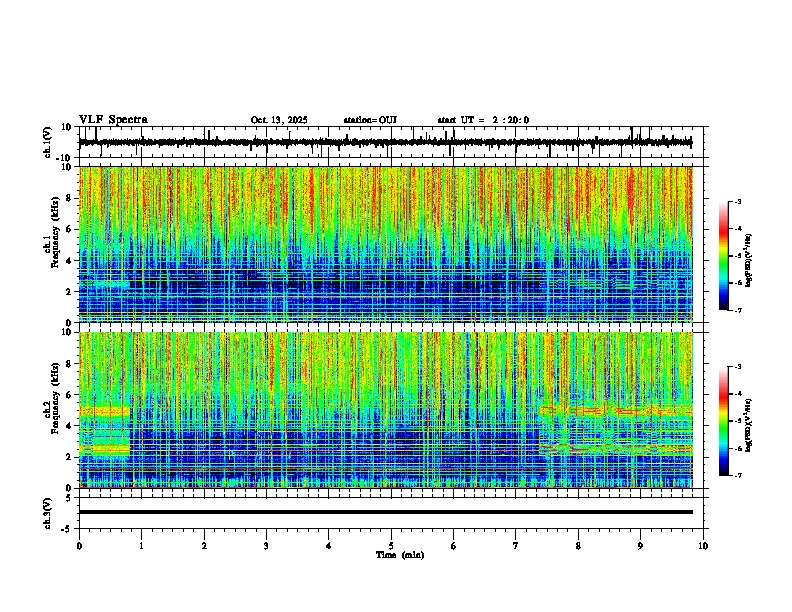Click the flat black ch.3 voltage trace

(x=386, y=512)
